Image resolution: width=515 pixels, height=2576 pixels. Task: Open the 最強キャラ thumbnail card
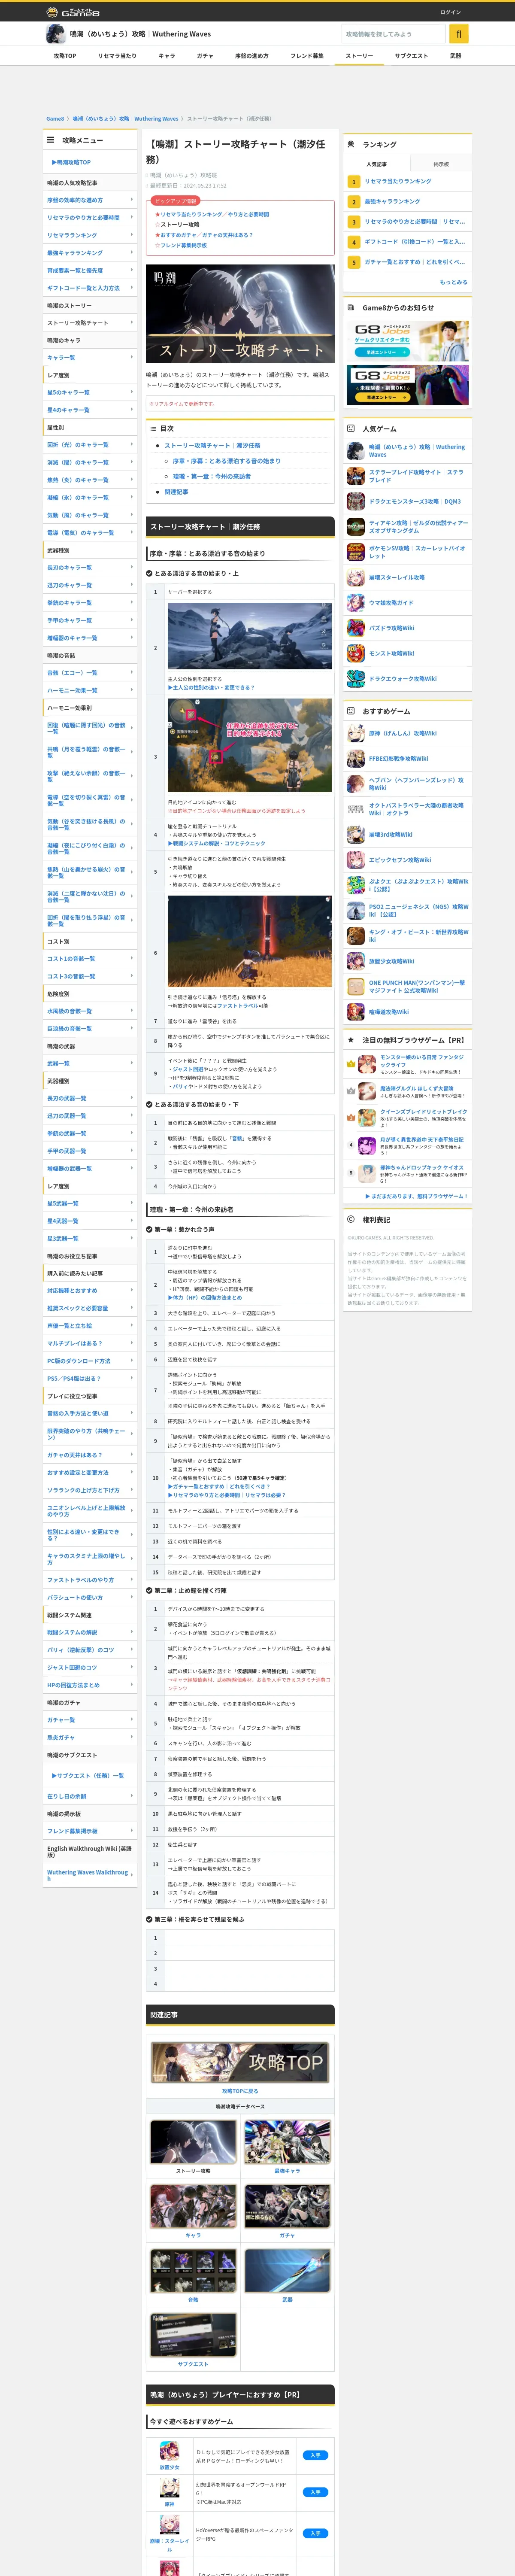pyautogui.click(x=287, y=2142)
